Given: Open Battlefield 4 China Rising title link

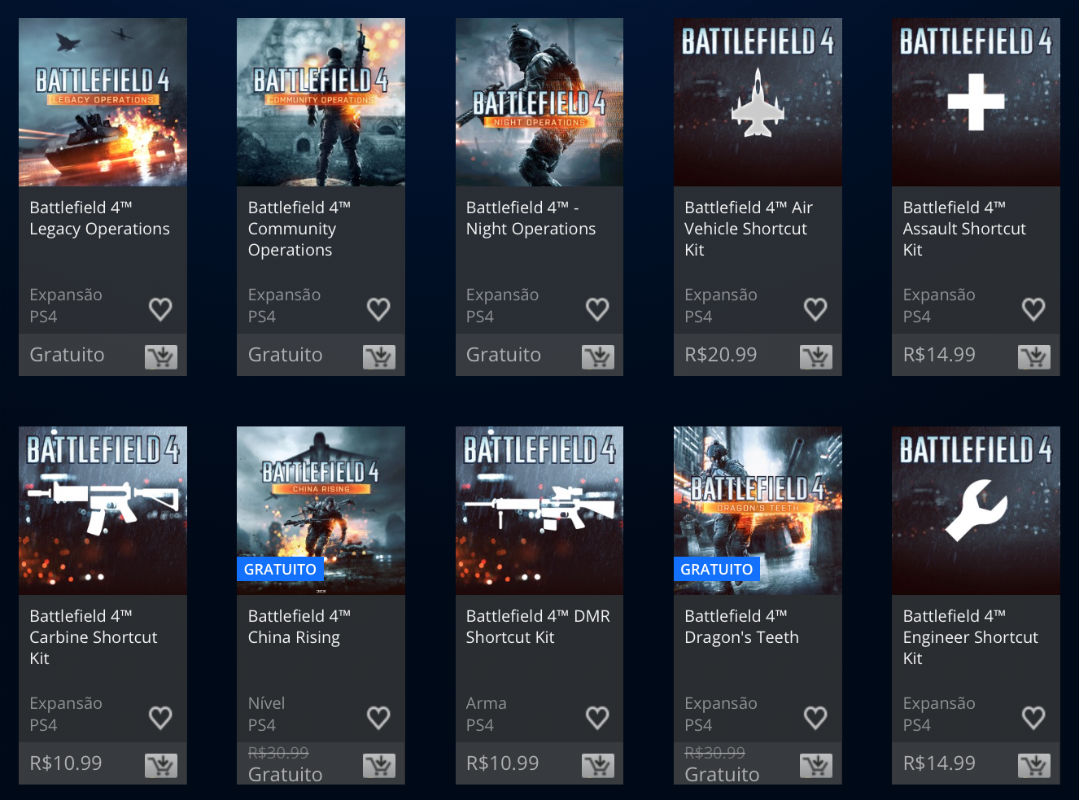Looking at the screenshot, I should click(x=299, y=627).
